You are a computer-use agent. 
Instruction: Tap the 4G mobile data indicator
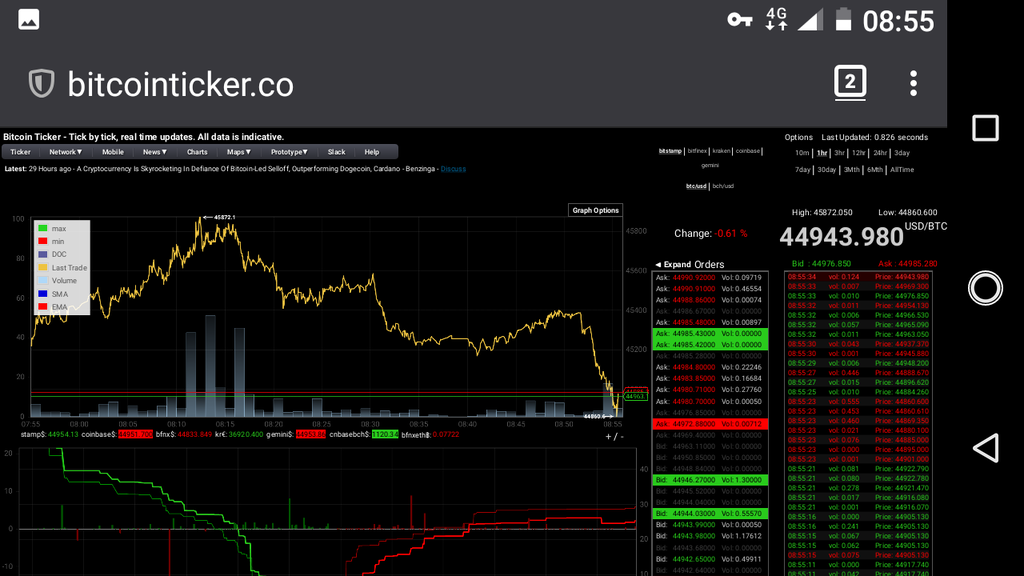pos(776,20)
